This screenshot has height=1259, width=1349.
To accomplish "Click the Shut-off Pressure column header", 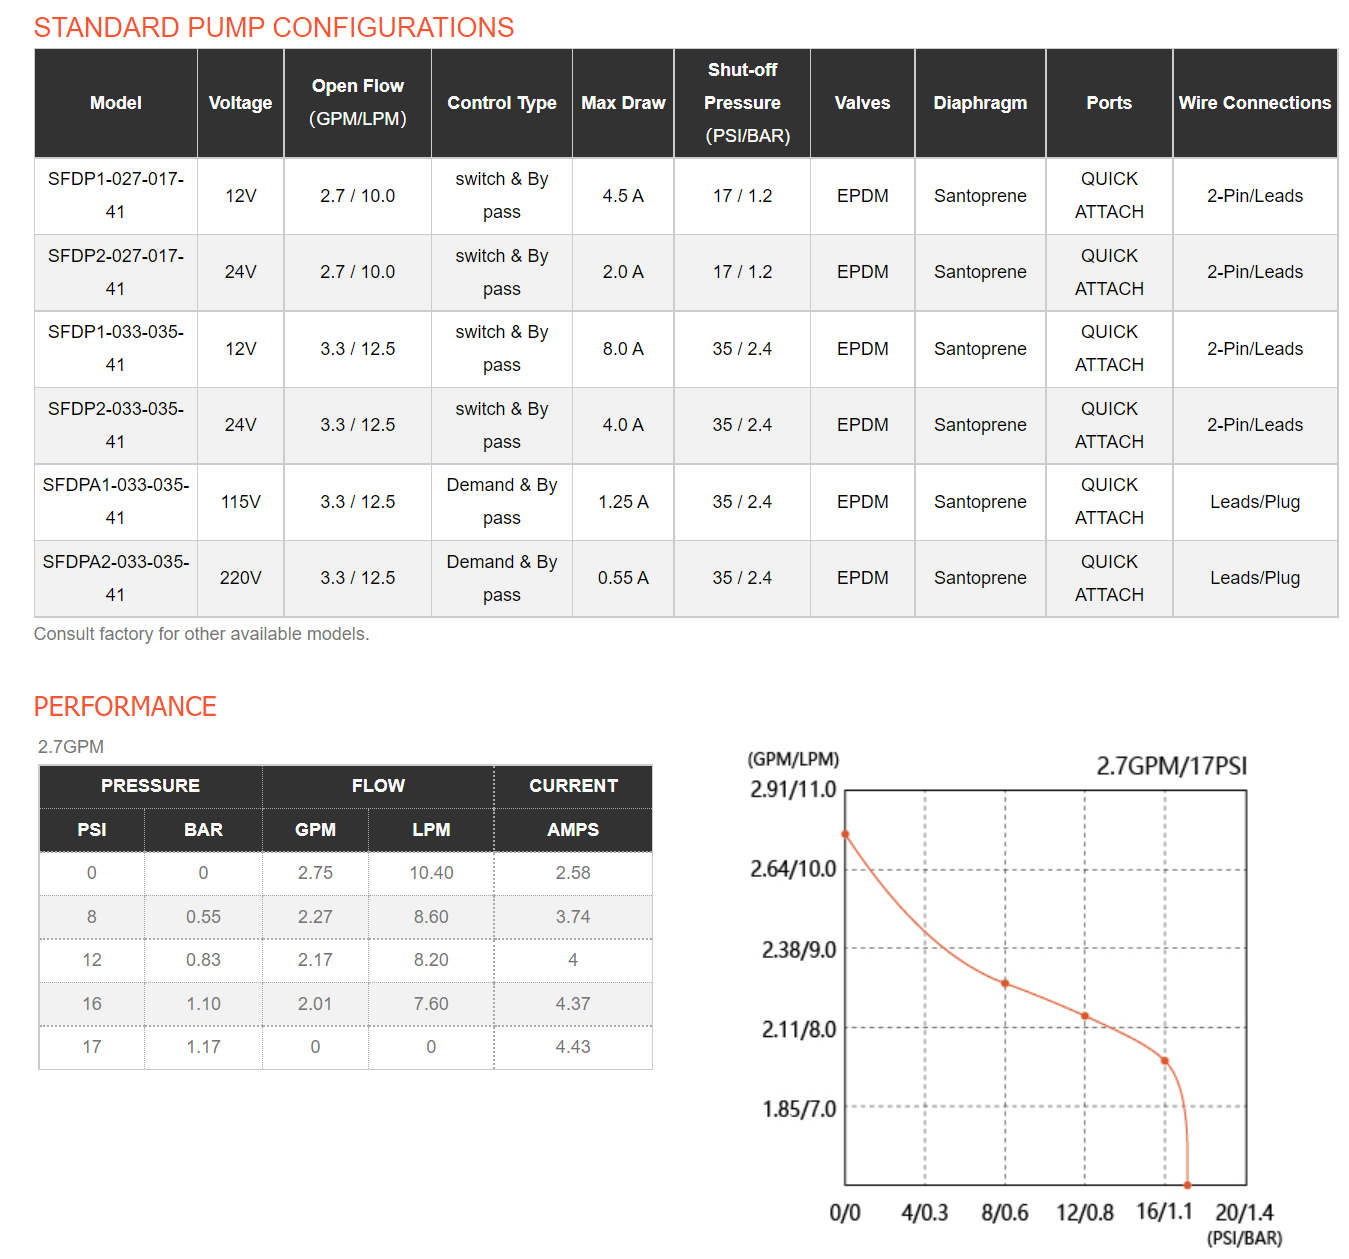I will click(742, 103).
